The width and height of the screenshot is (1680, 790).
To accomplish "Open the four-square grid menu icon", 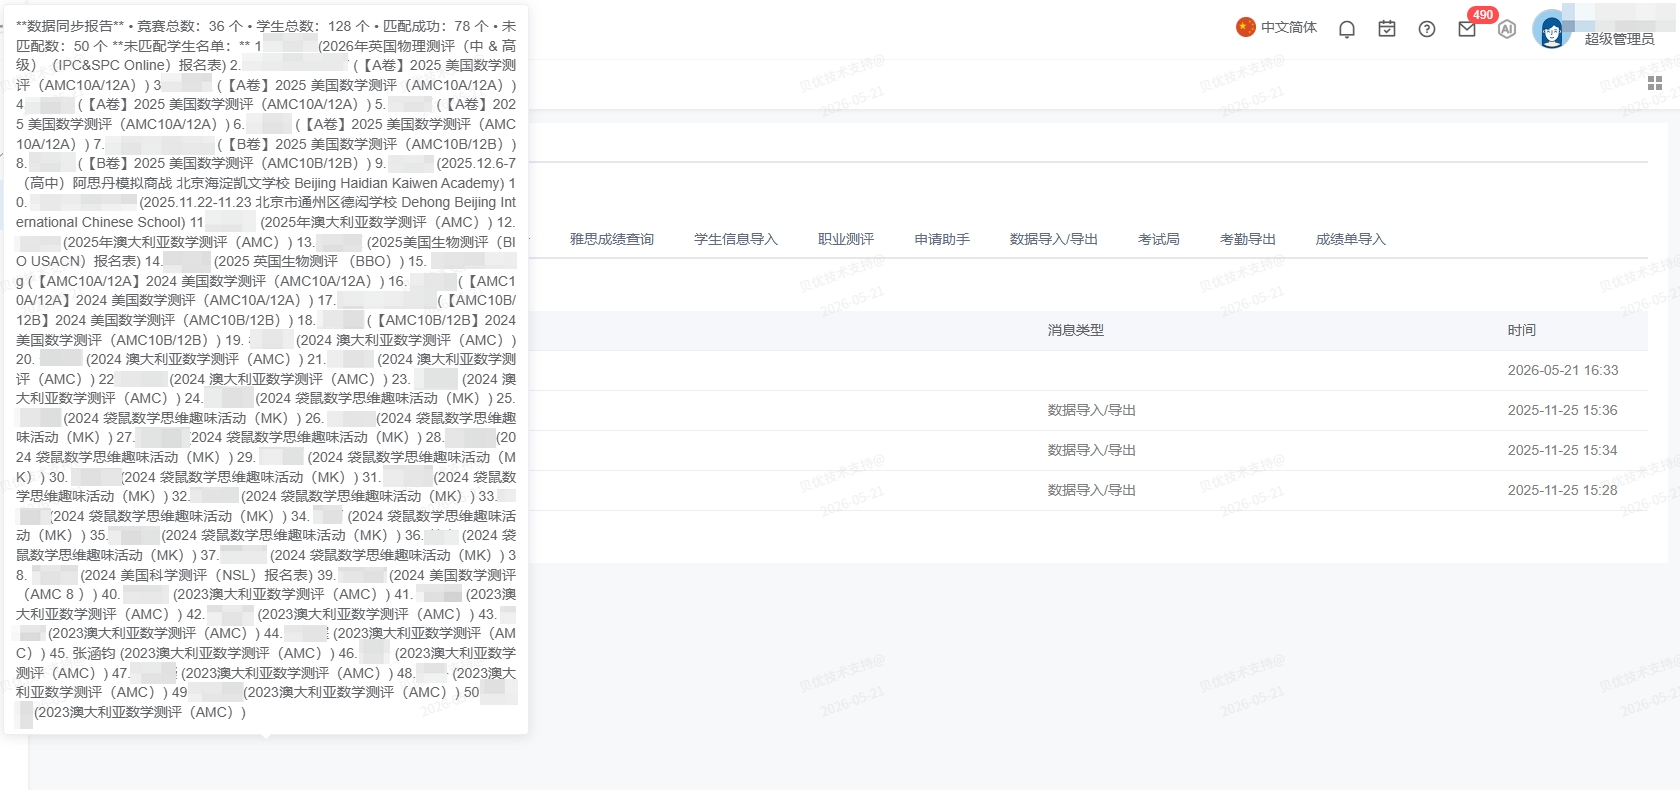I will (x=1655, y=83).
